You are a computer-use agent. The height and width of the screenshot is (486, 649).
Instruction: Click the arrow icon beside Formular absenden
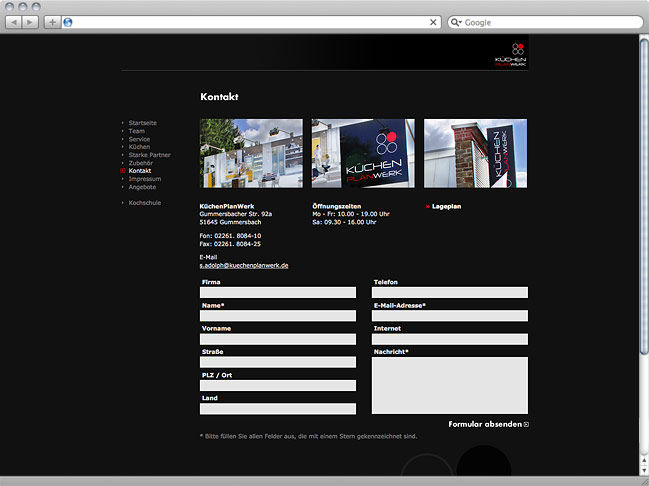point(526,425)
